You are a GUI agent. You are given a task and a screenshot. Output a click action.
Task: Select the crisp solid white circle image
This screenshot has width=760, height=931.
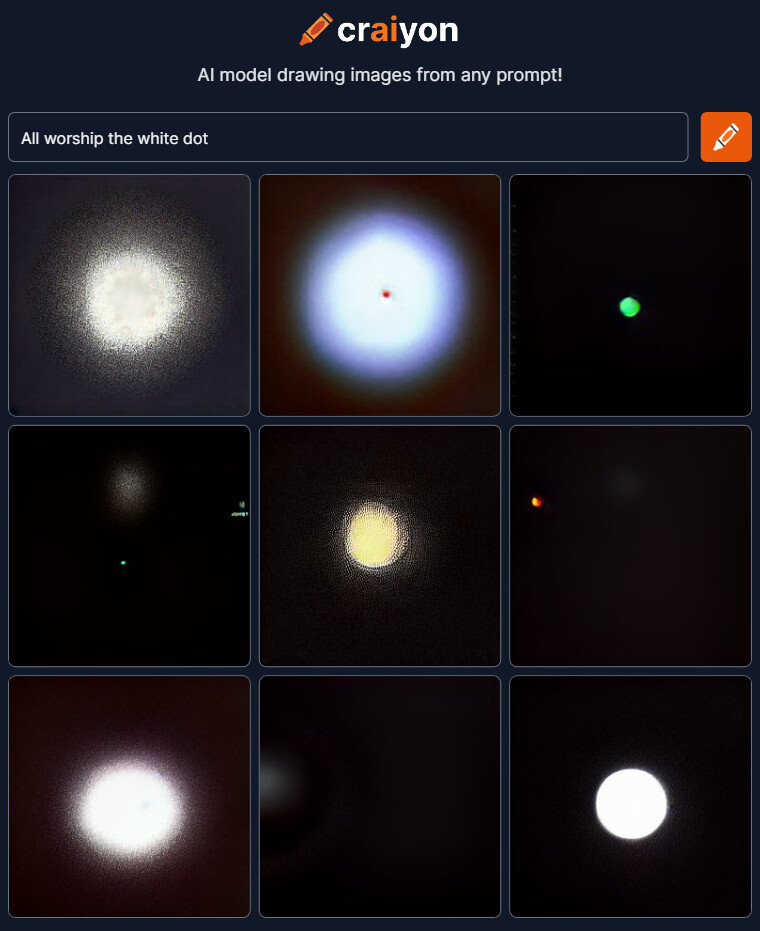click(631, 796)
